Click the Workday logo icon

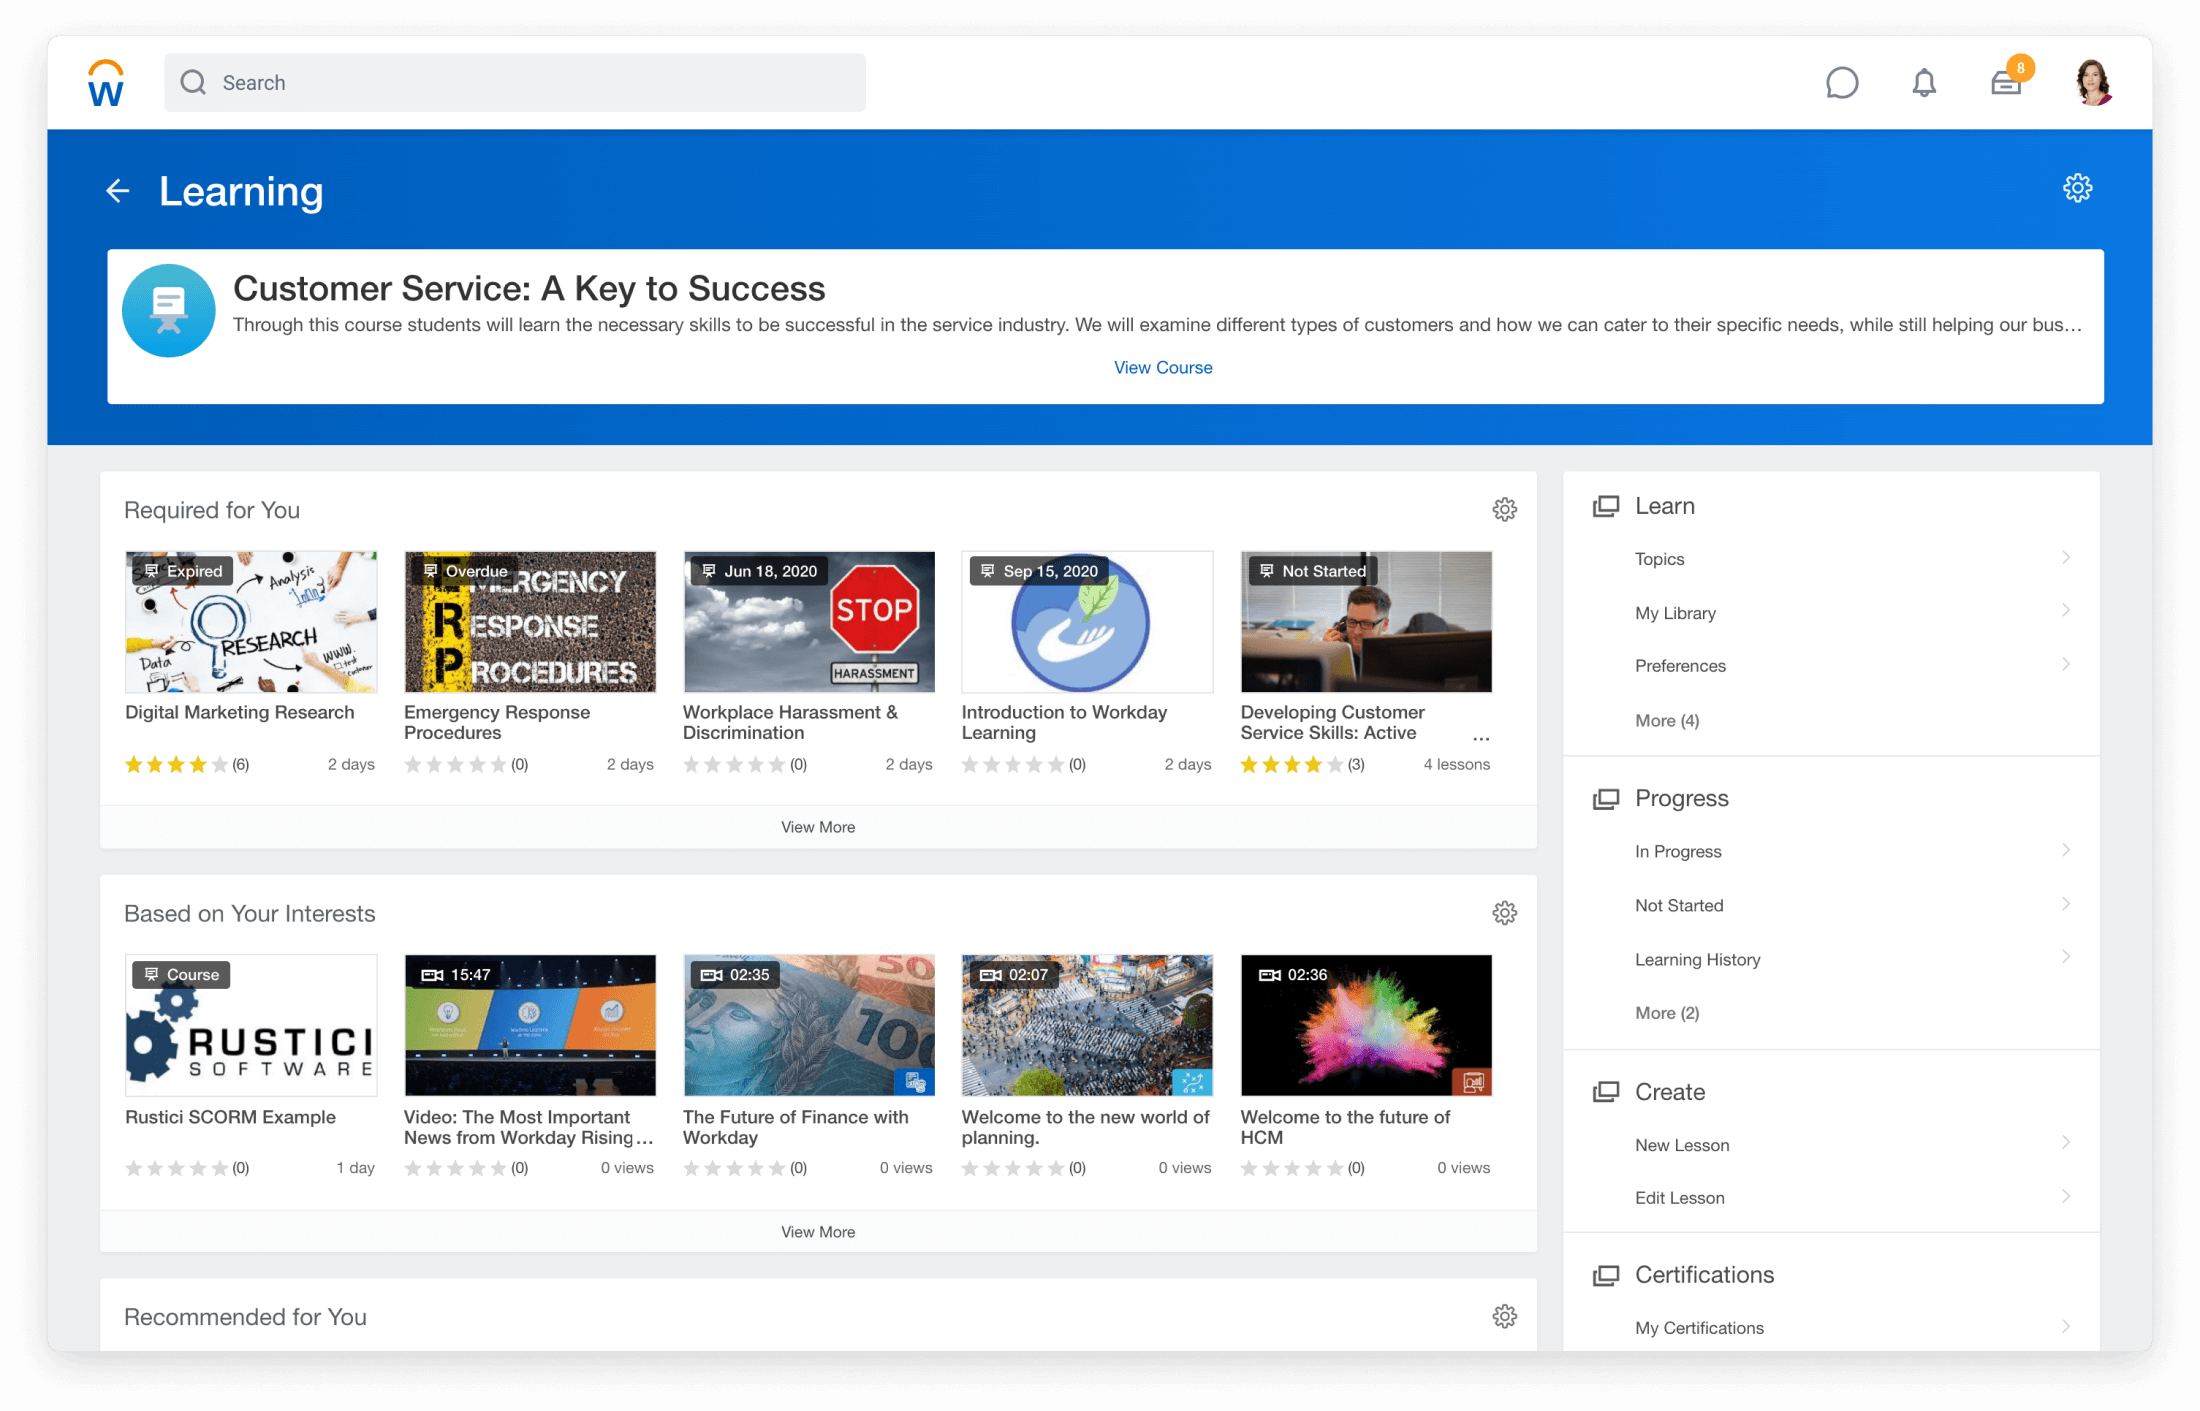(106, 83)
